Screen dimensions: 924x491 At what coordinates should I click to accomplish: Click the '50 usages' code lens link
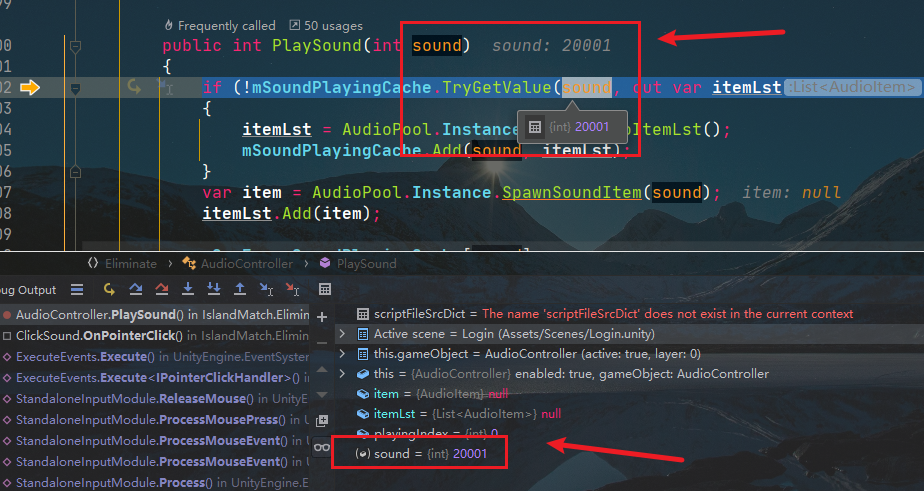325,25
